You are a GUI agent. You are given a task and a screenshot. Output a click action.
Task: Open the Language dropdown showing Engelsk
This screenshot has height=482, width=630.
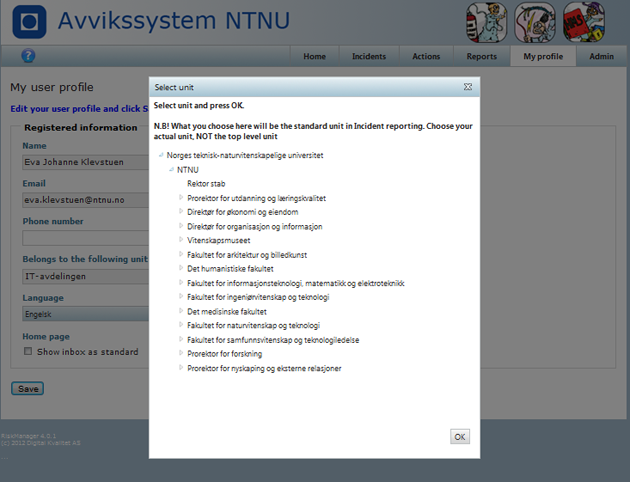[86, 314]
